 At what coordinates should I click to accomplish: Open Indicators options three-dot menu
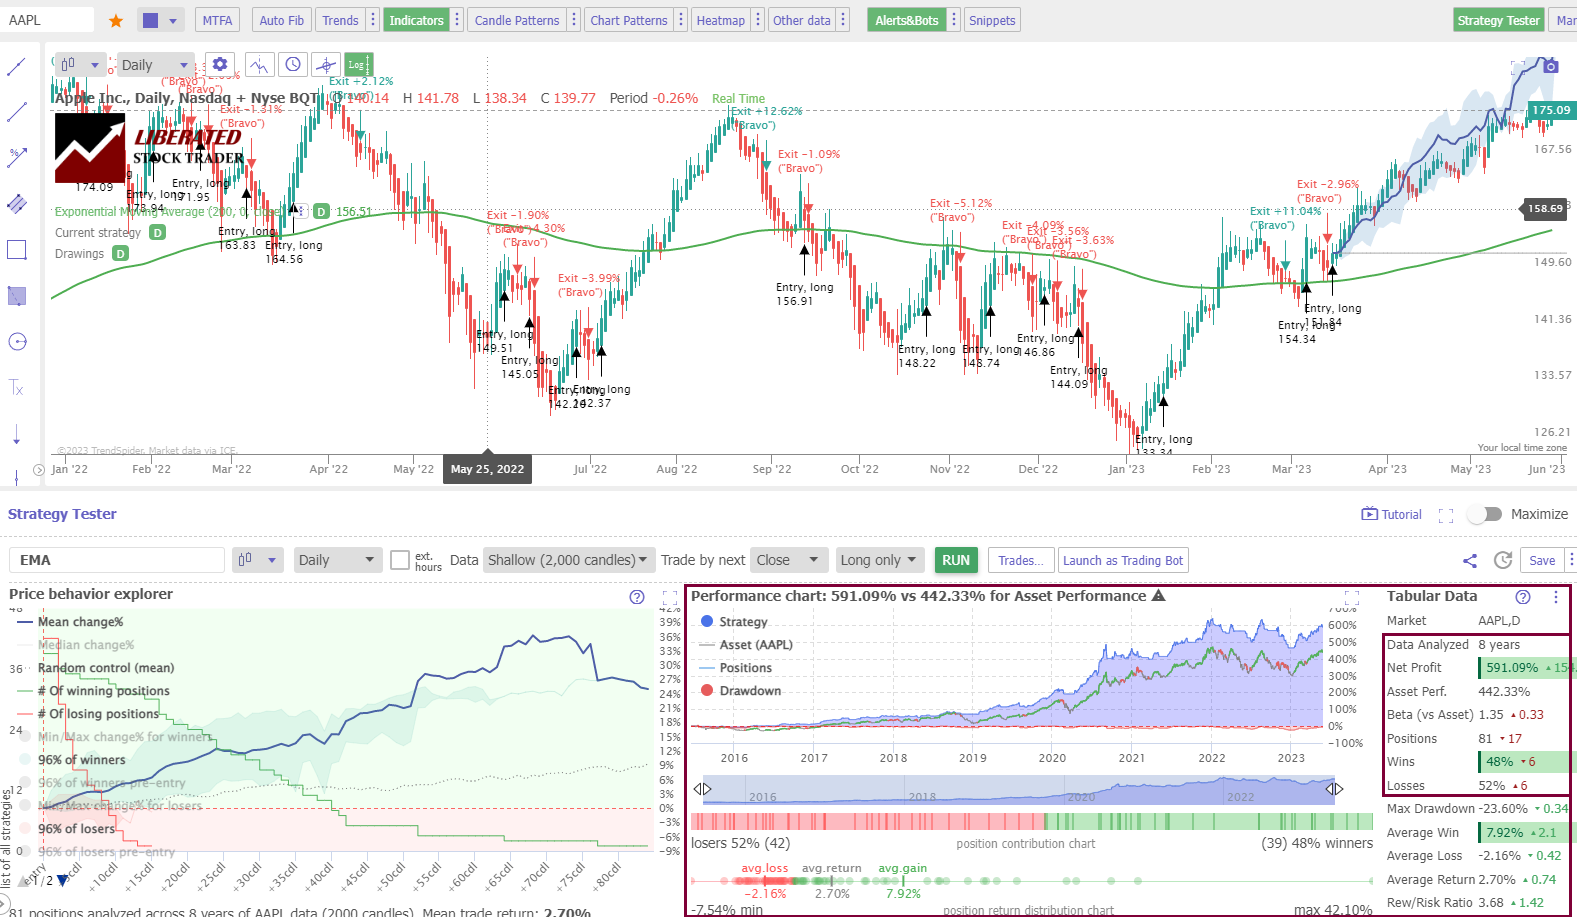(457, 20)
